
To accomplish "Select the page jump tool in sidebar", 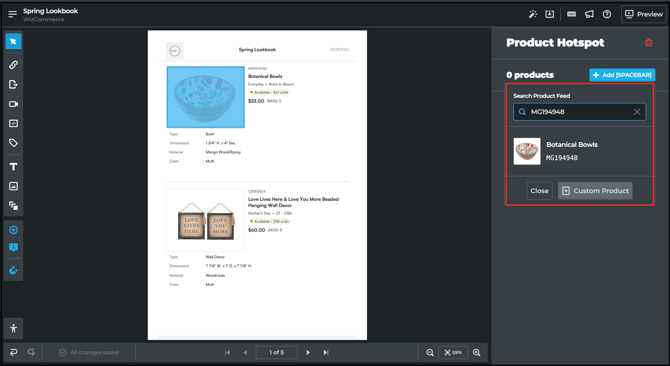I will (x=13, y=84).
